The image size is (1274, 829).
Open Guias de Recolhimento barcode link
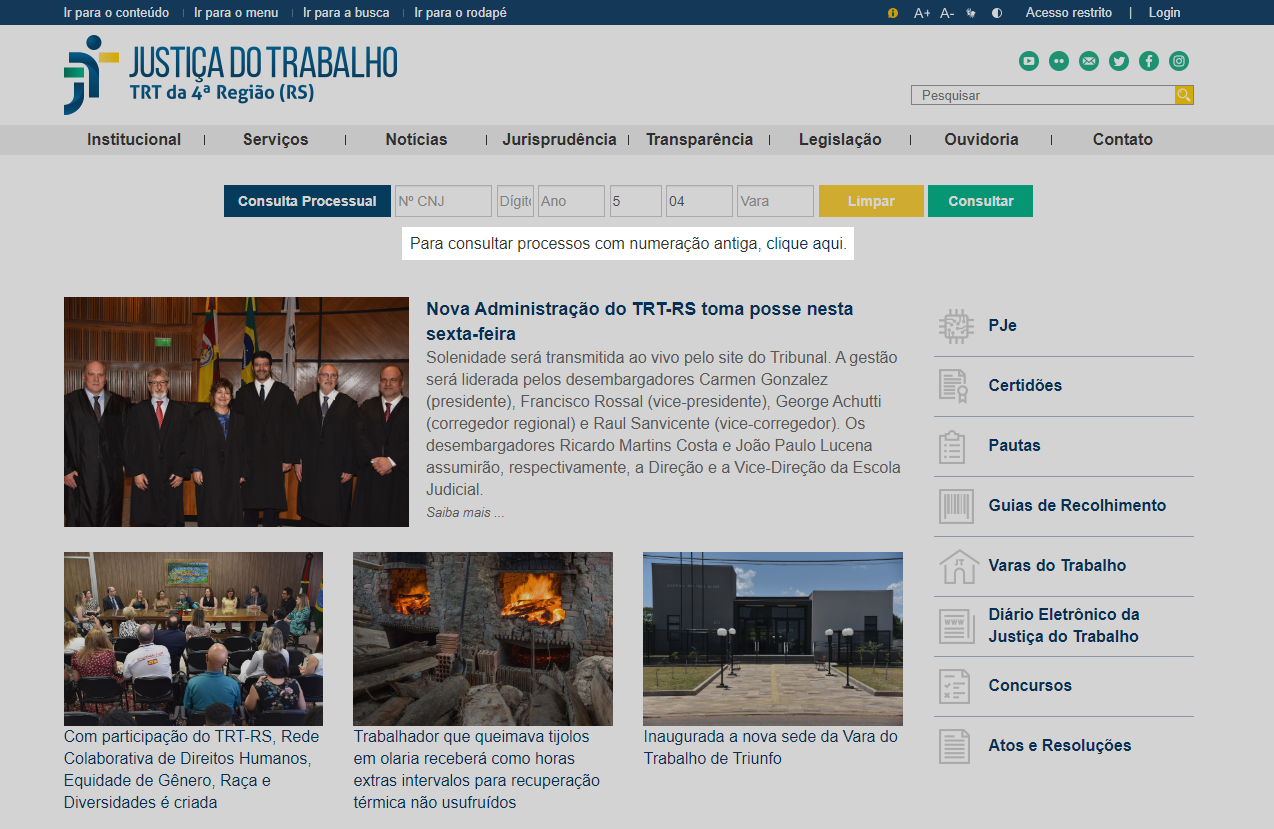click(x=1076, y=506)
